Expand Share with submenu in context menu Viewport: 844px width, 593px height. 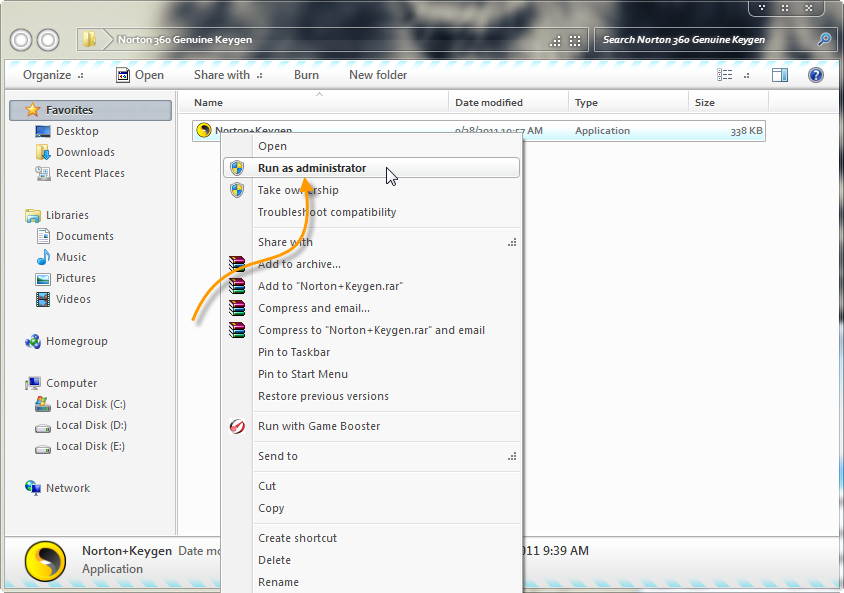(512, 242)
